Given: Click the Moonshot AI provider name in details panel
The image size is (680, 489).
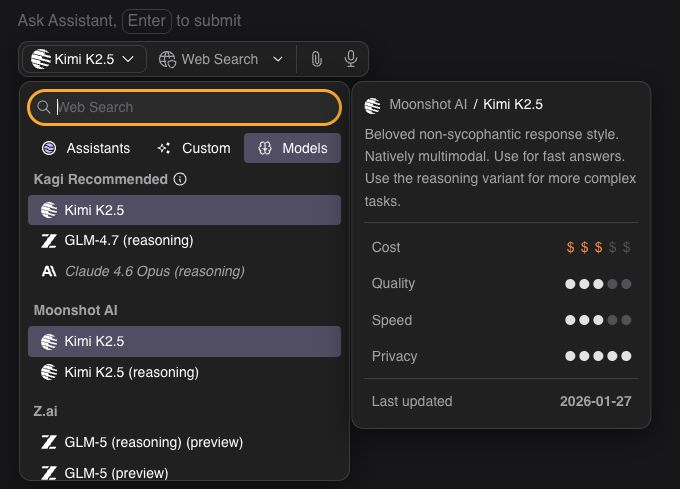Looking at the screenshot, I should [428, 104].
